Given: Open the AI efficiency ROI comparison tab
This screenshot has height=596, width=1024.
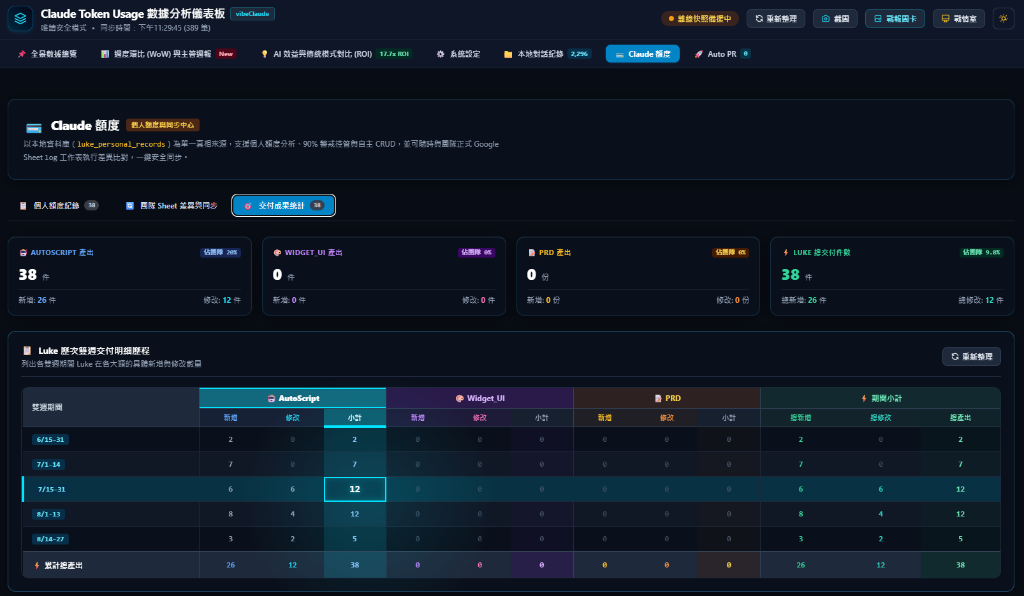Looking at the screenshot, I should coord(335,54).
